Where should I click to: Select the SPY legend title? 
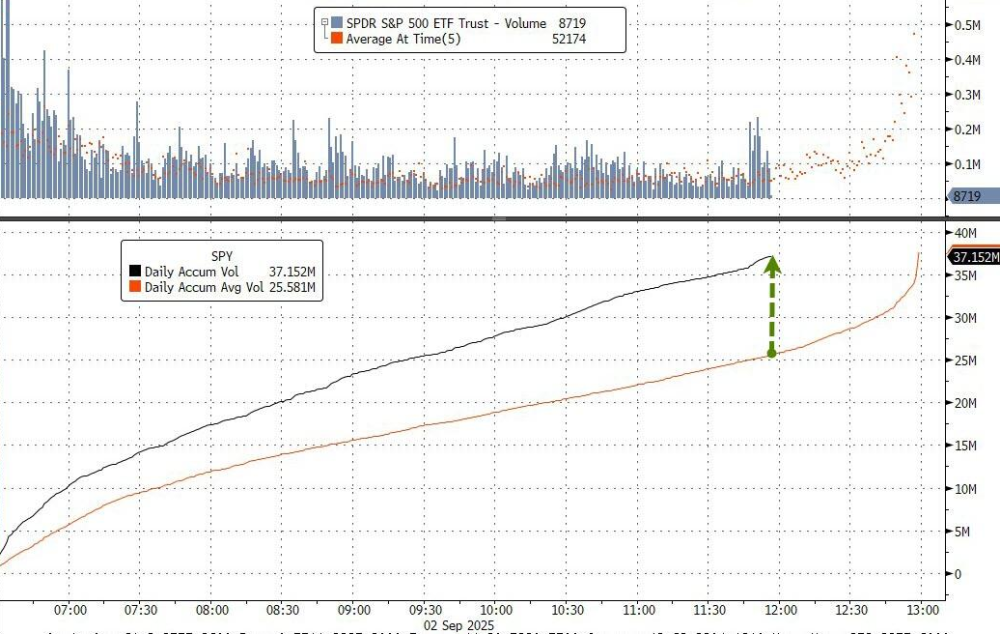pos(222,255)
